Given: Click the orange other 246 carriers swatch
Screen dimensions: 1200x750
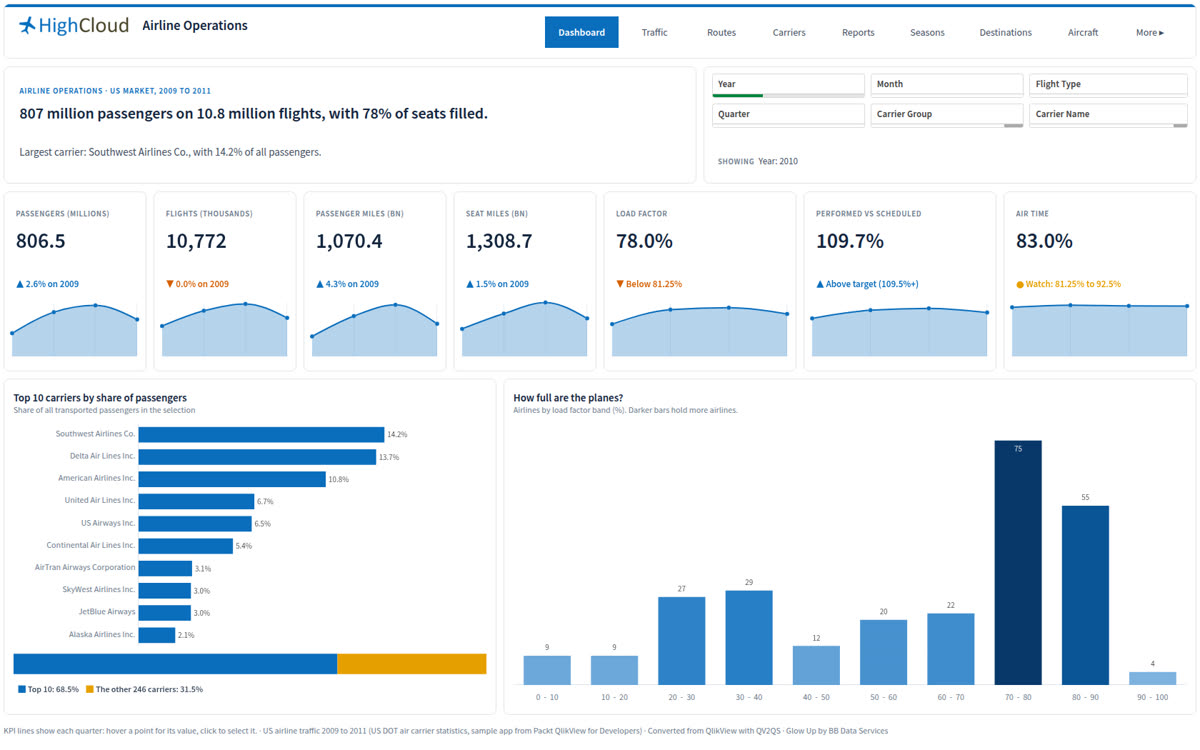Looking at the screenshot, I should (x=89, y=689).
